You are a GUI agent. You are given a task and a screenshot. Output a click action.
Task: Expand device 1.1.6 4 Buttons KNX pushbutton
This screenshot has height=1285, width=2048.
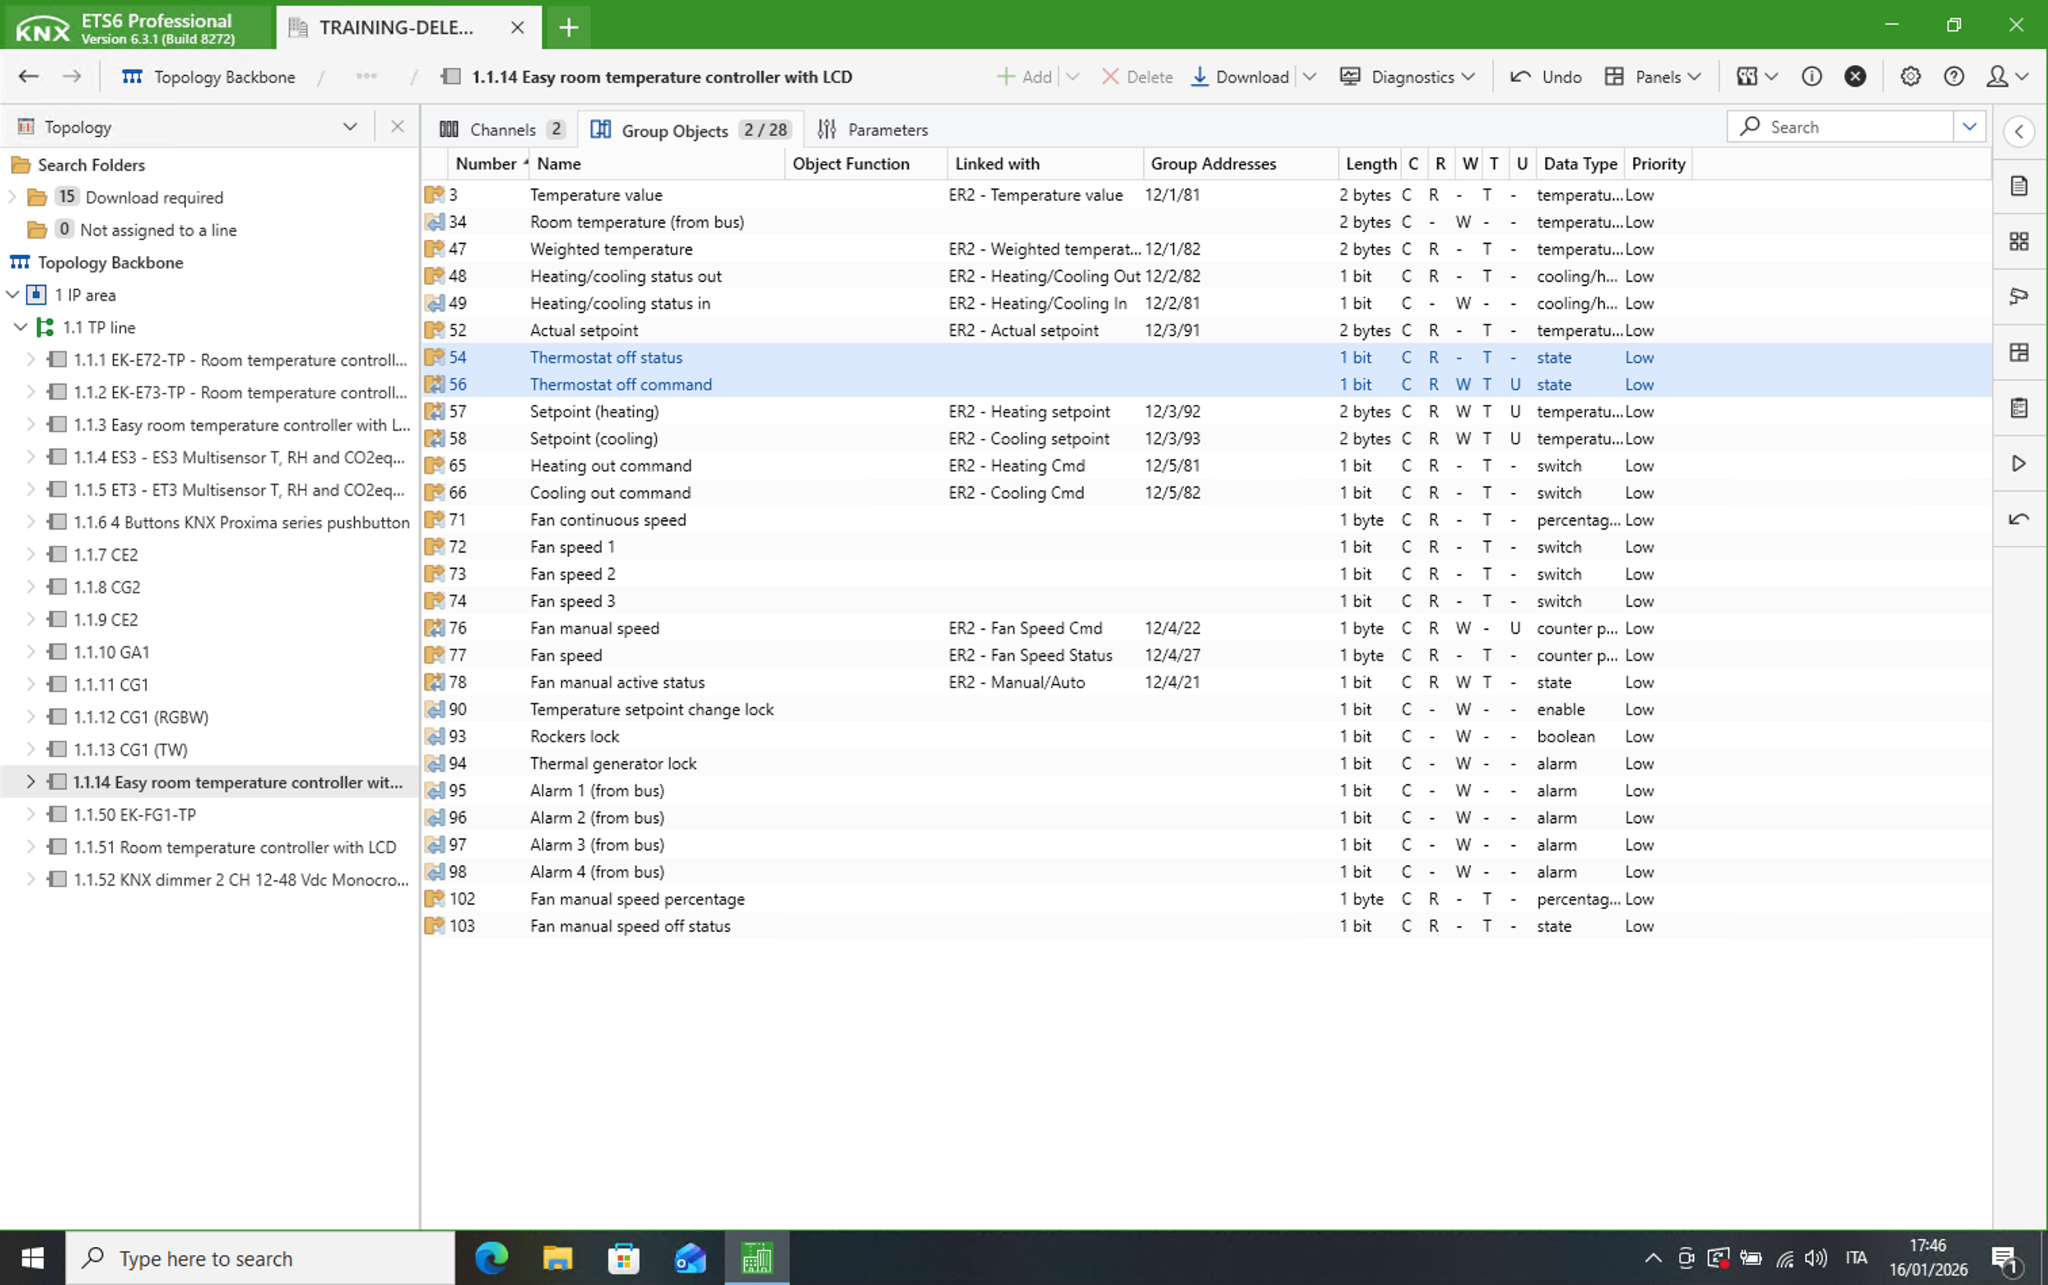pyautogui.click(x=30, y=522)
